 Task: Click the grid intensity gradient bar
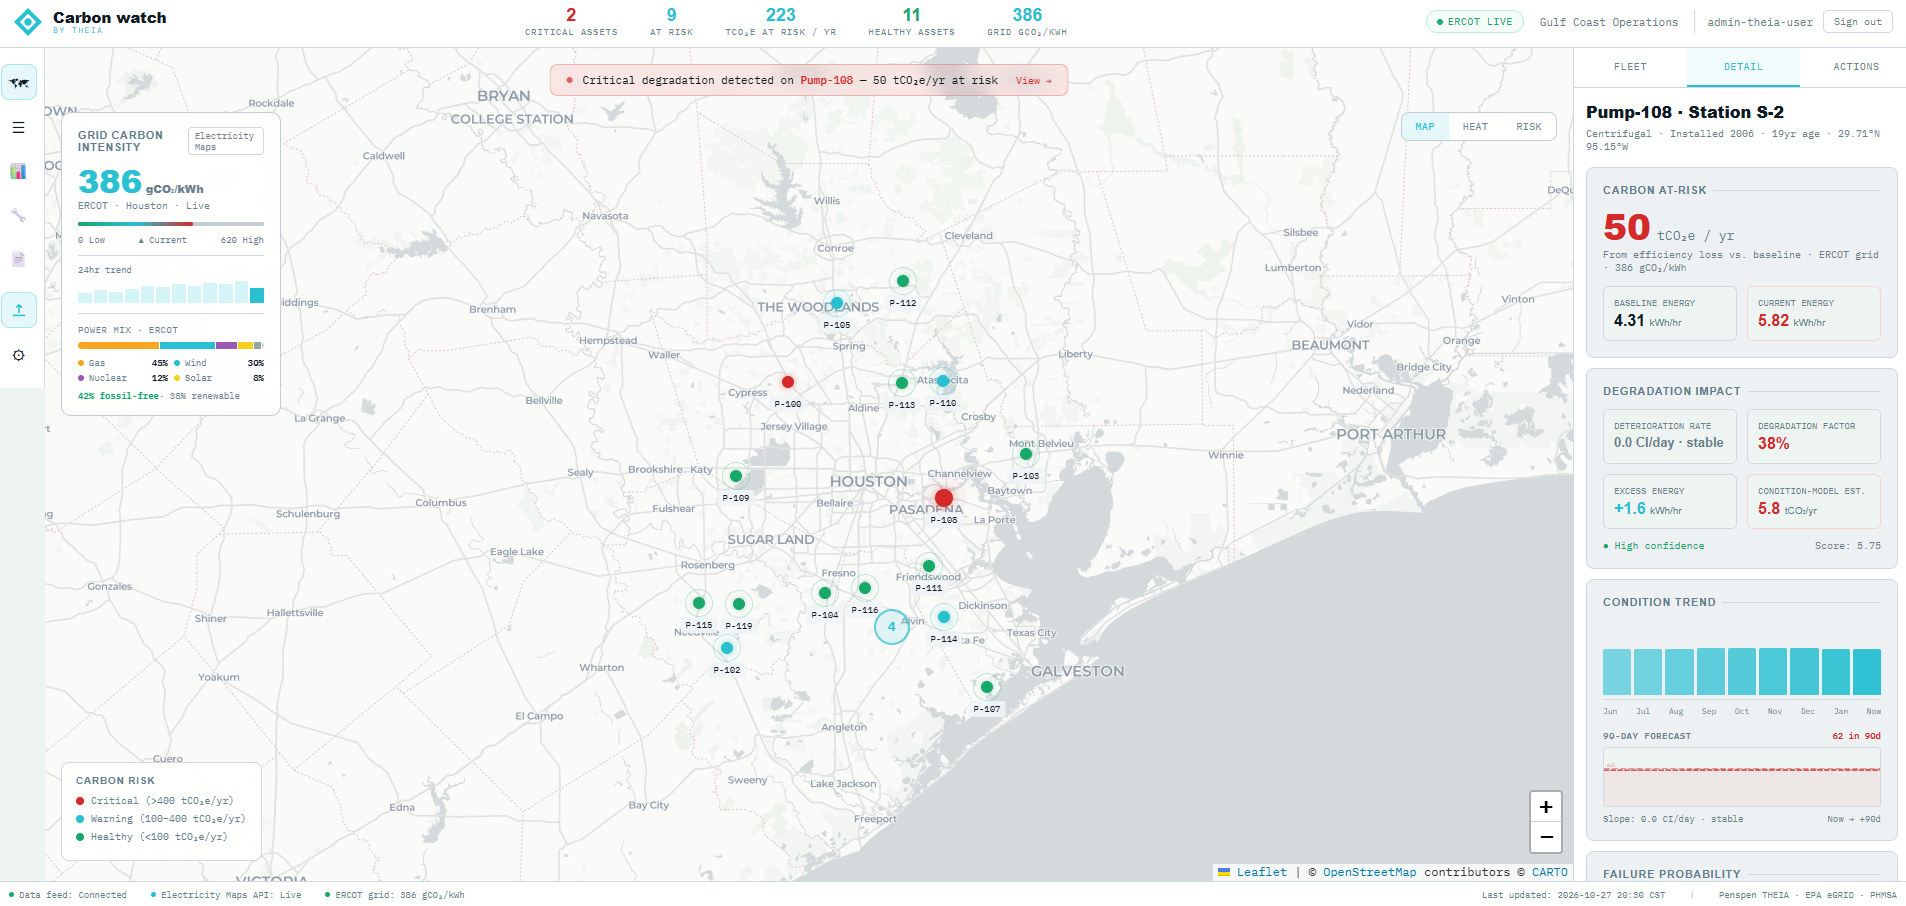tap(171, 224)
